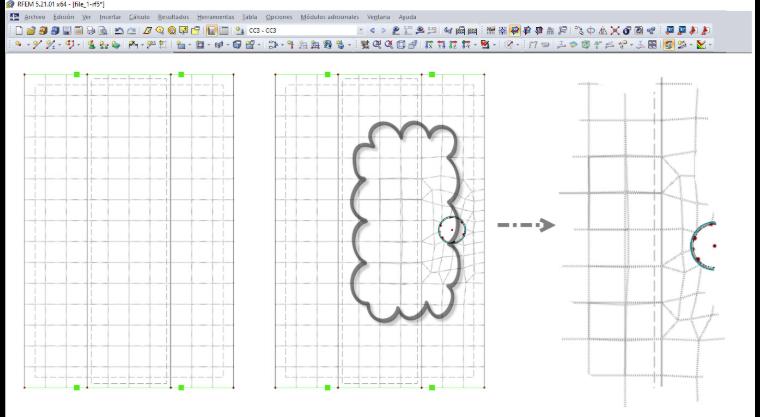
Task: Click the Open file yellow folder icon
Action: 31,31
